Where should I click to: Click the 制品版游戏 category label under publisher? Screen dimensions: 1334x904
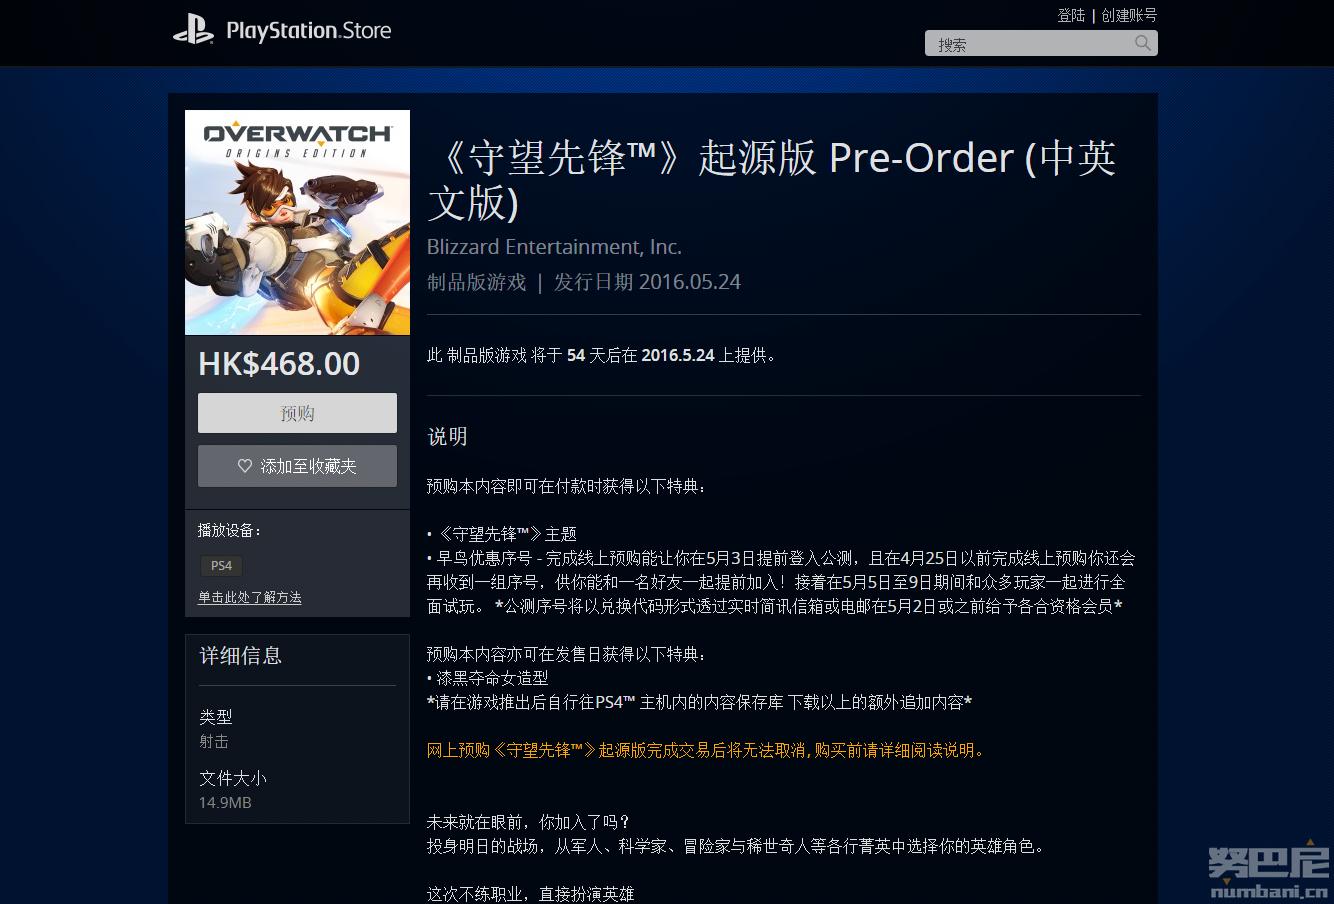click(x=476, y=282)
